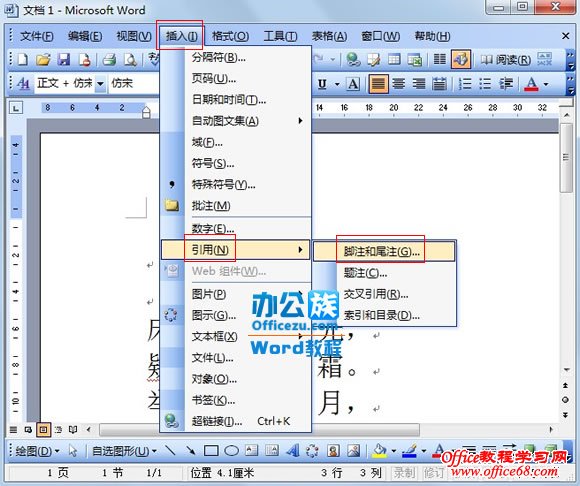This screenshot has width=580, height=486.
Task: Open the 绘图(D) drawing dropdown
Action: tap(37, 451)
